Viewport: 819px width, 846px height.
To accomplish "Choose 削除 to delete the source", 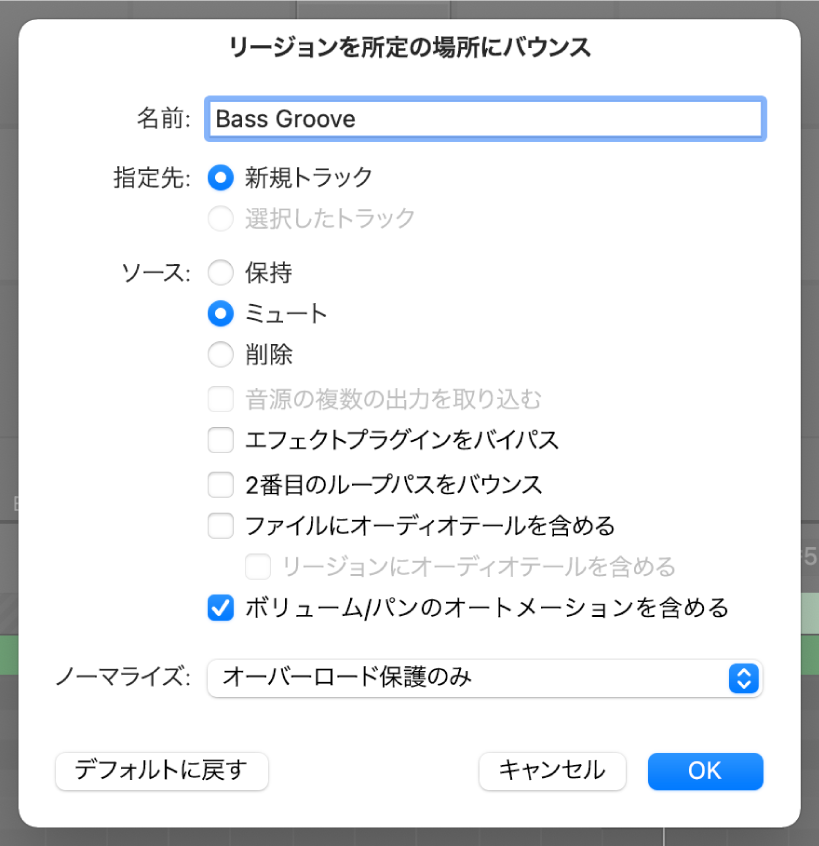I will (220, 354).
